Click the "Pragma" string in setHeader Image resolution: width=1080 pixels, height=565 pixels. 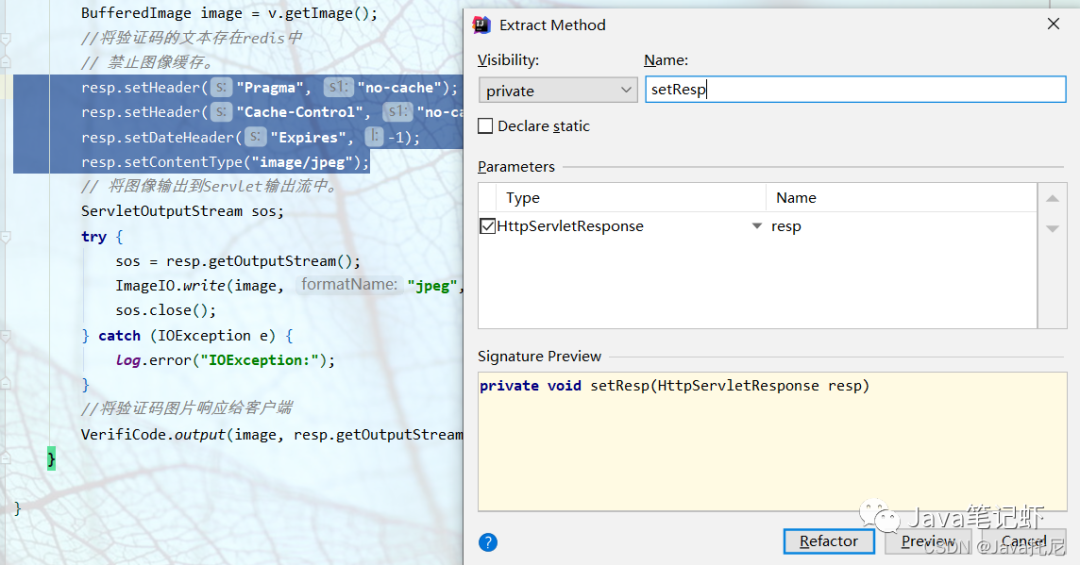(x=270, y=88)
